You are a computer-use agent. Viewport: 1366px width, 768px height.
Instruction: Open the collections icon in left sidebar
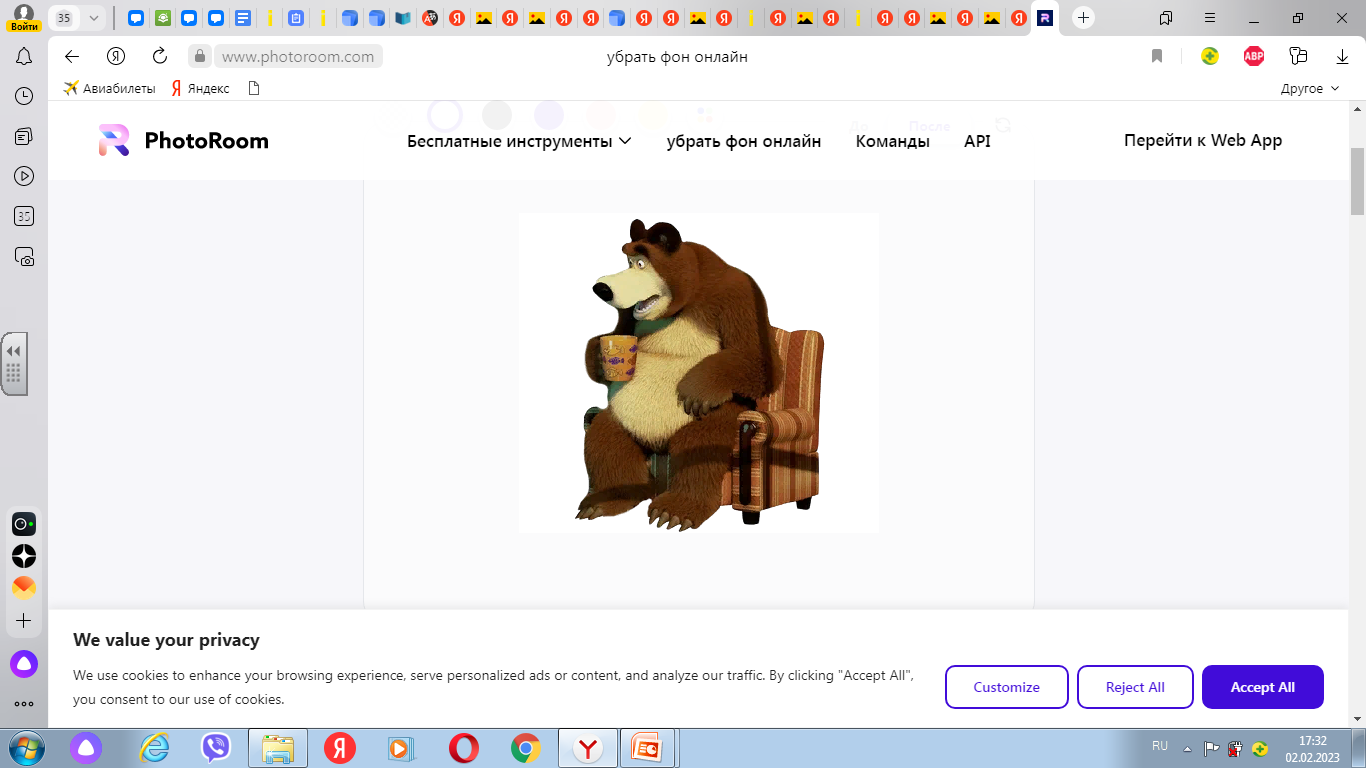click(24, 136)
